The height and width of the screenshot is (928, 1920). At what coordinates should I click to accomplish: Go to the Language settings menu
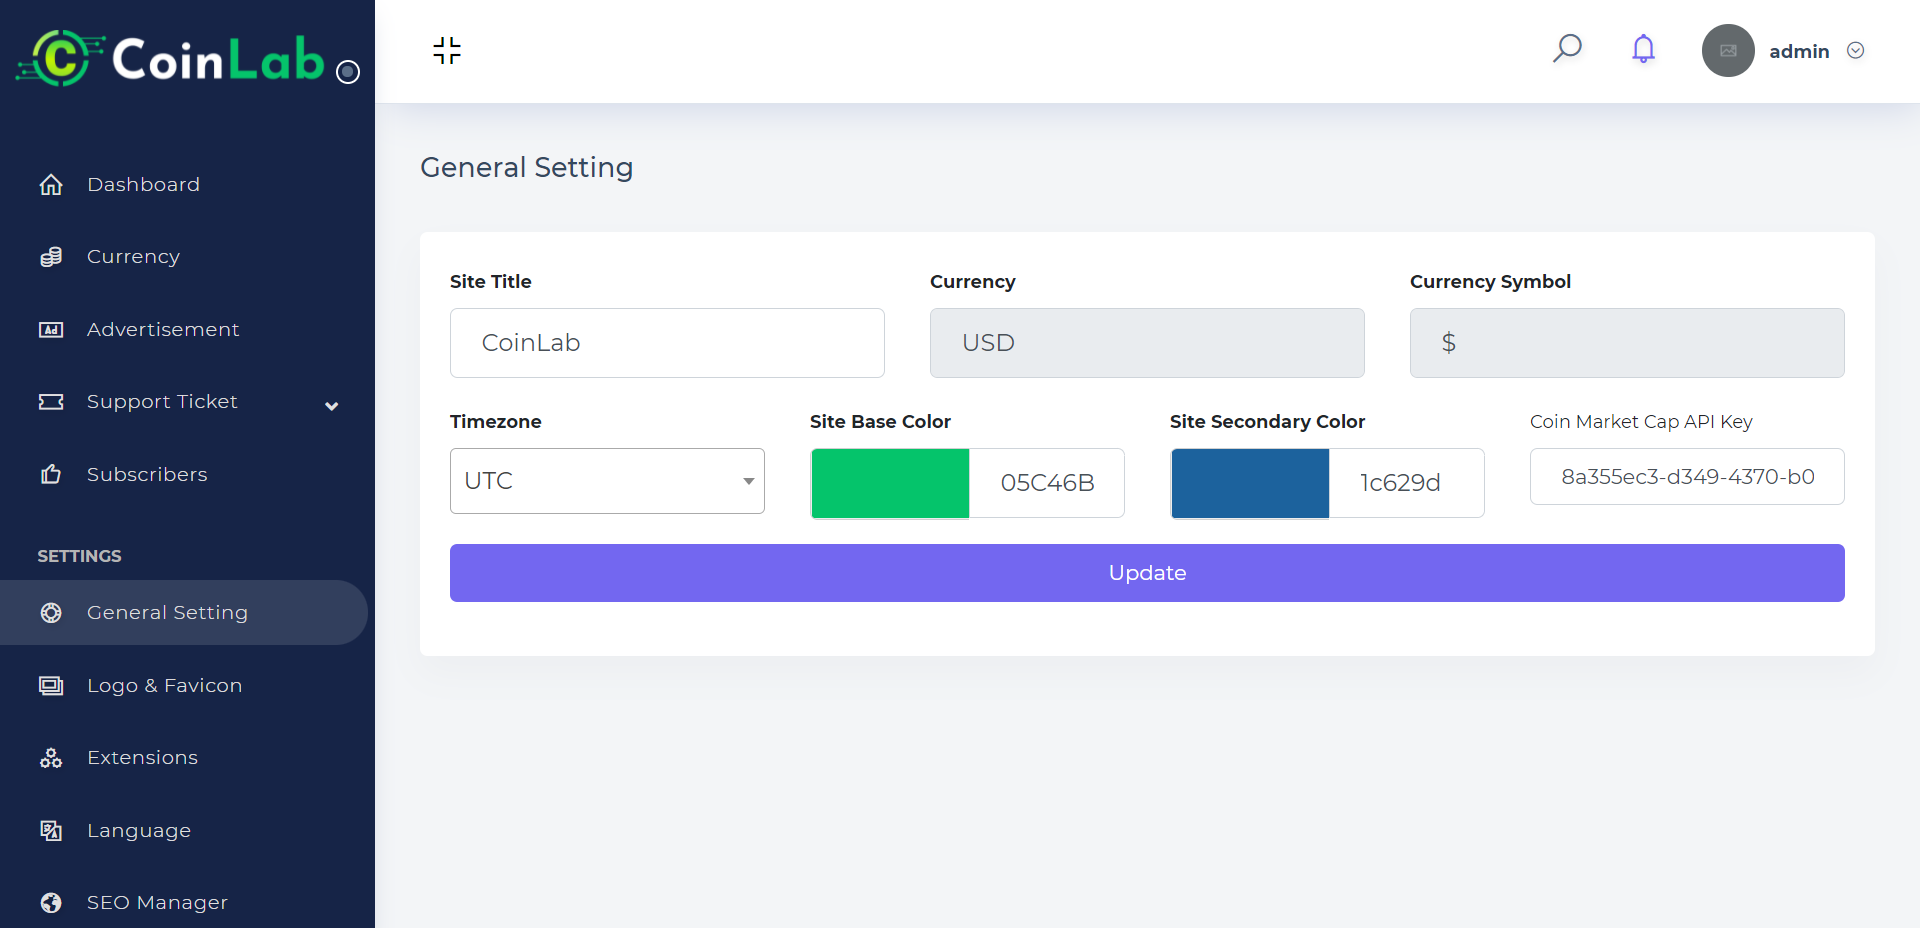[x=138, y=831]
